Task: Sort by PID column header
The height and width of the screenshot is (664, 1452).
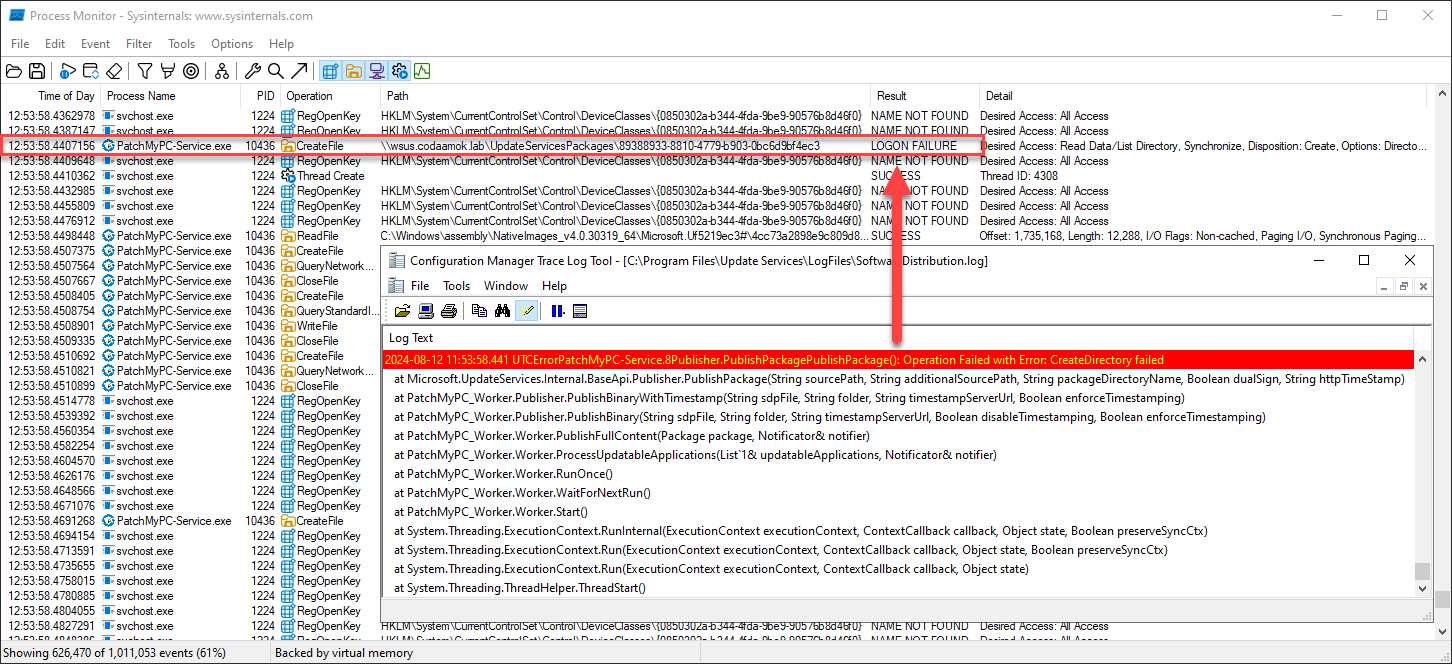Action: [260, 96]
